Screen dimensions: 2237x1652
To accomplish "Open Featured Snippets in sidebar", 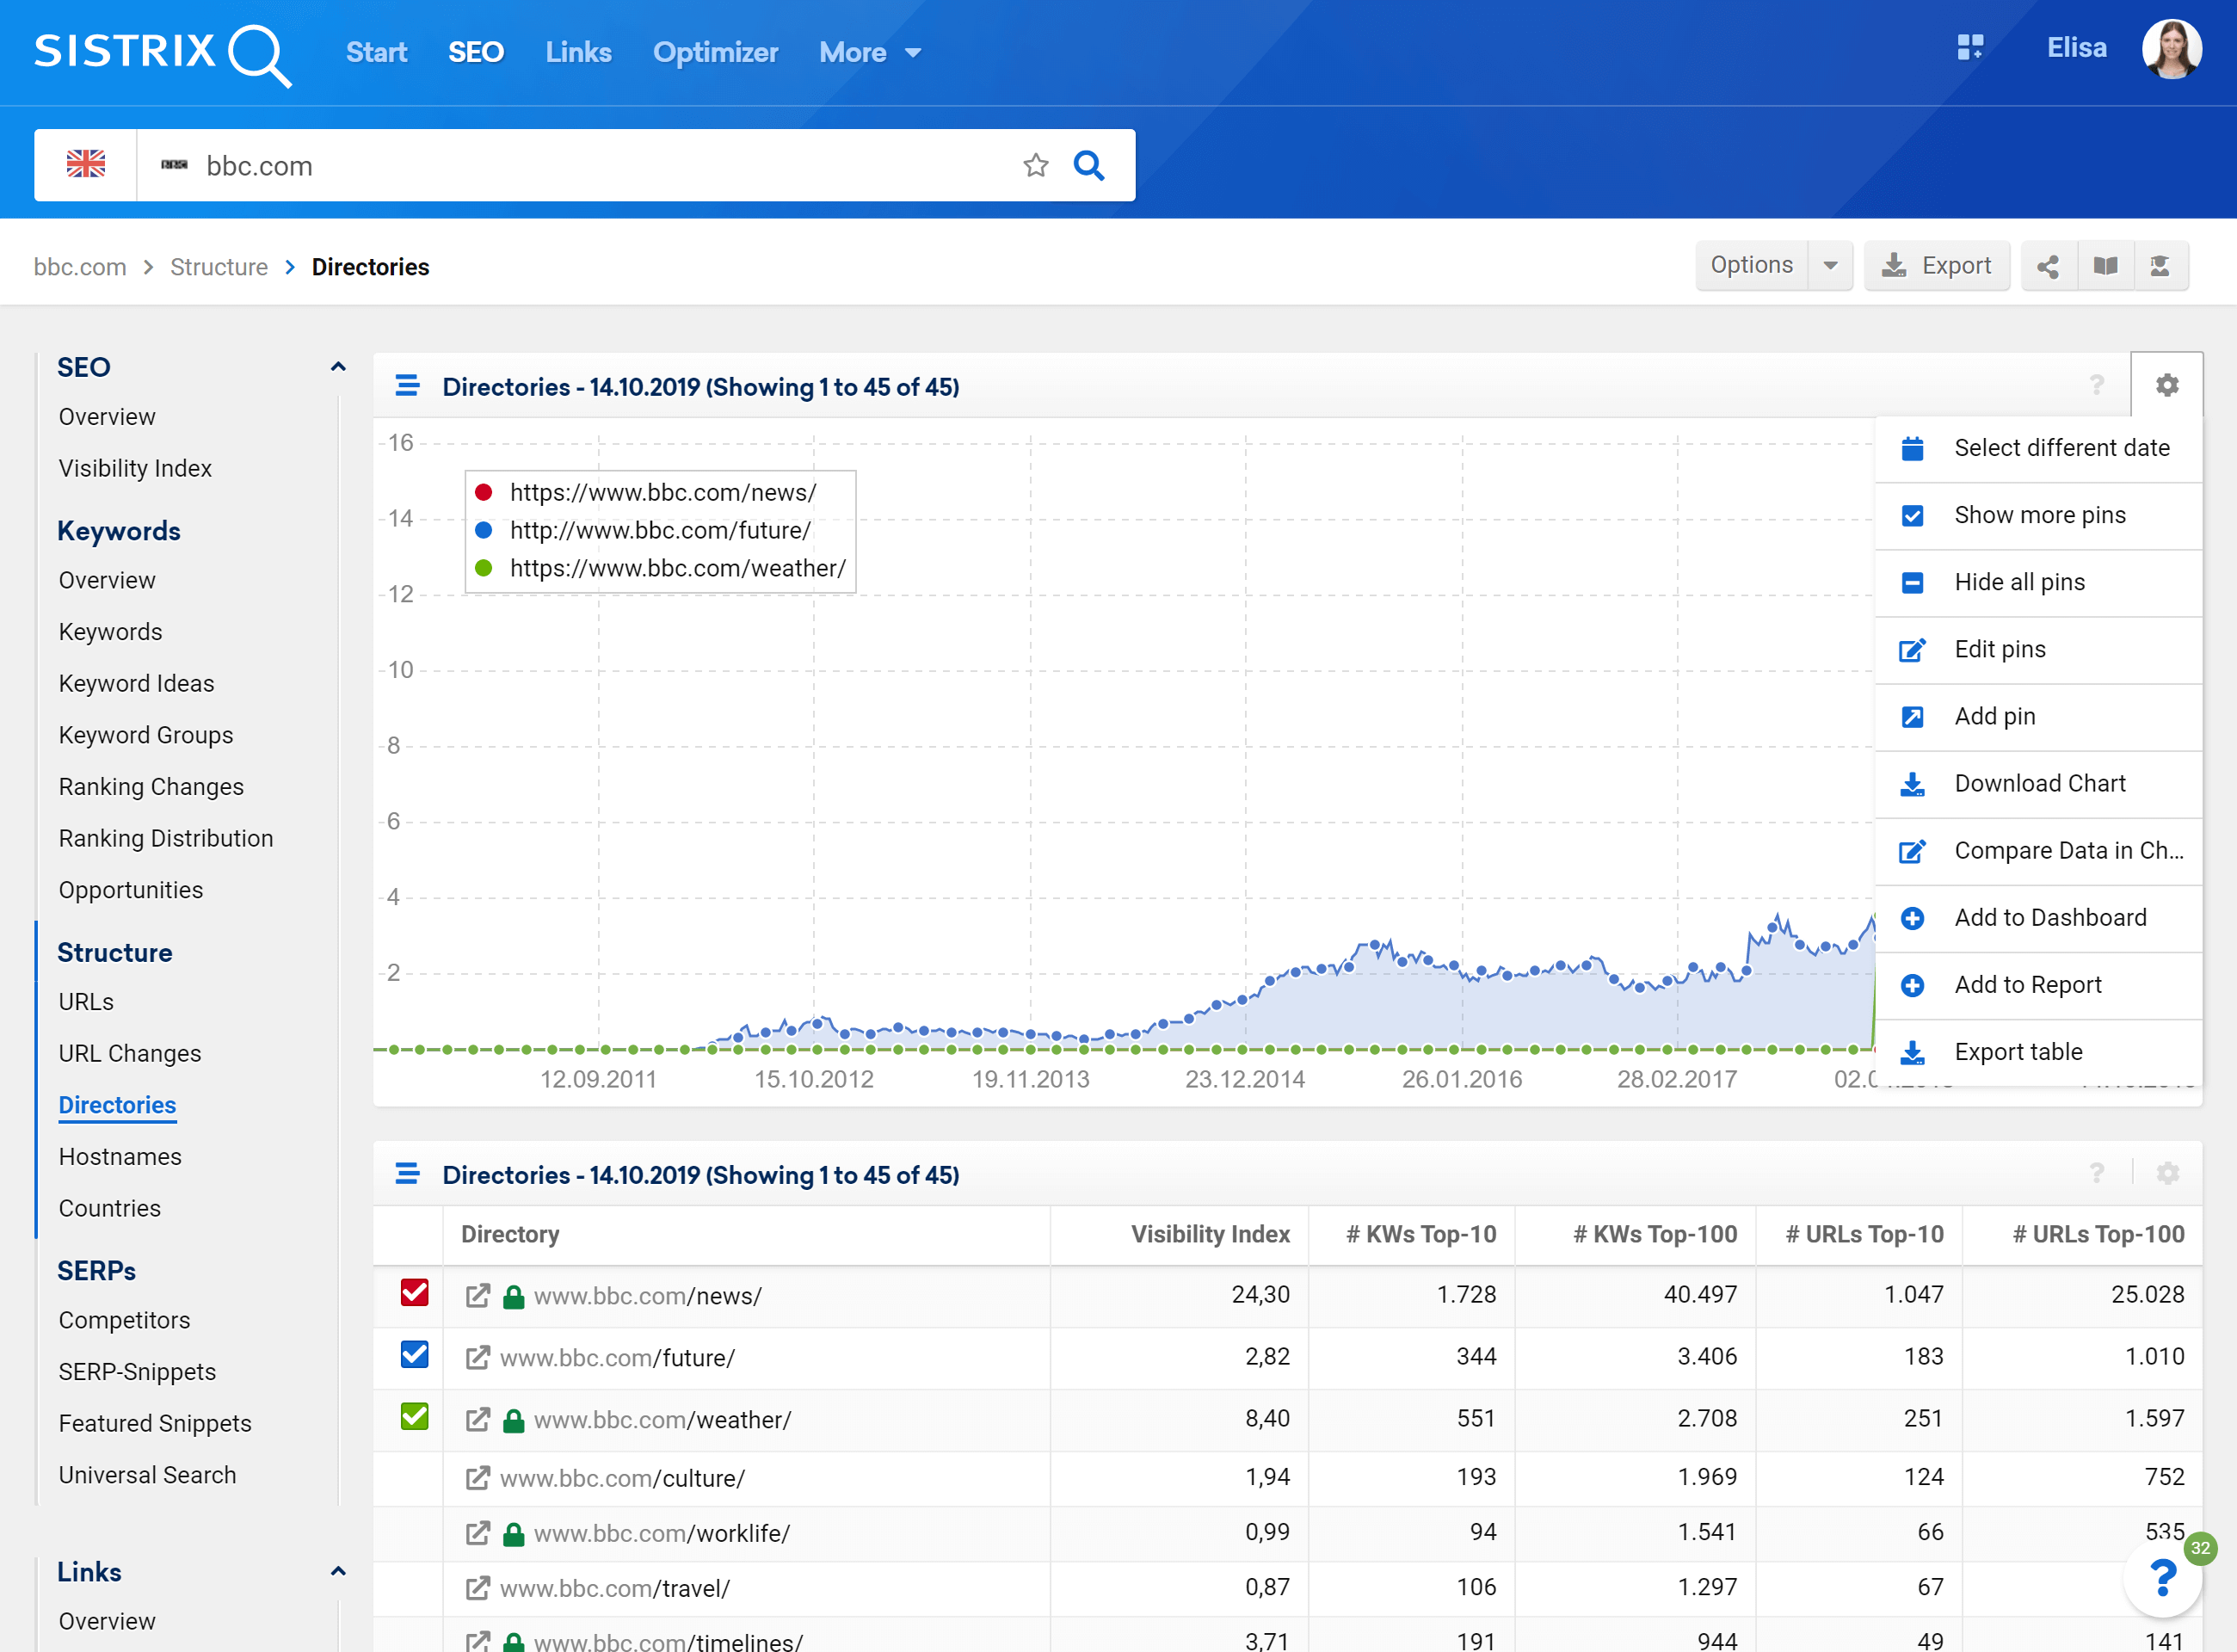I will point(154,1423).
